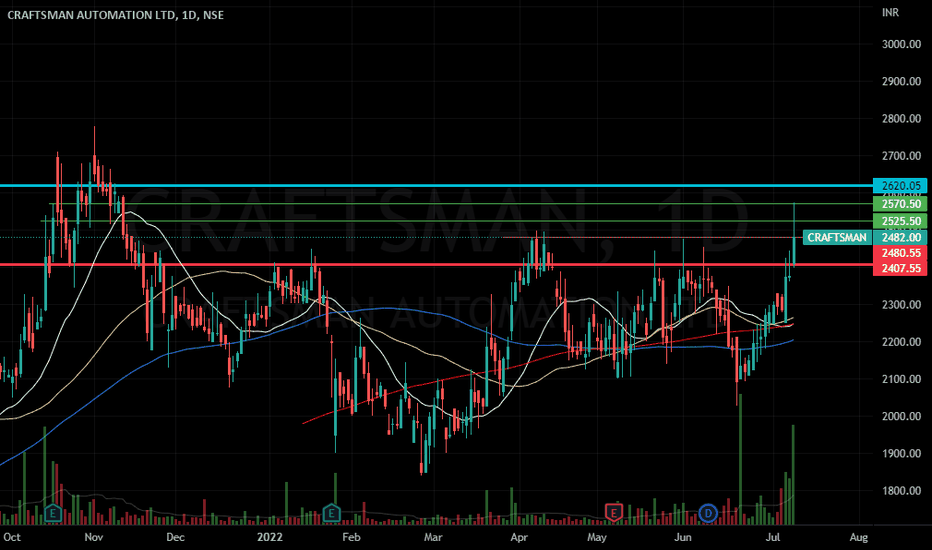The width and height of the screenshot is (932, 550).
Task: Click the INR currency label
Action: [x=890, y=12]
